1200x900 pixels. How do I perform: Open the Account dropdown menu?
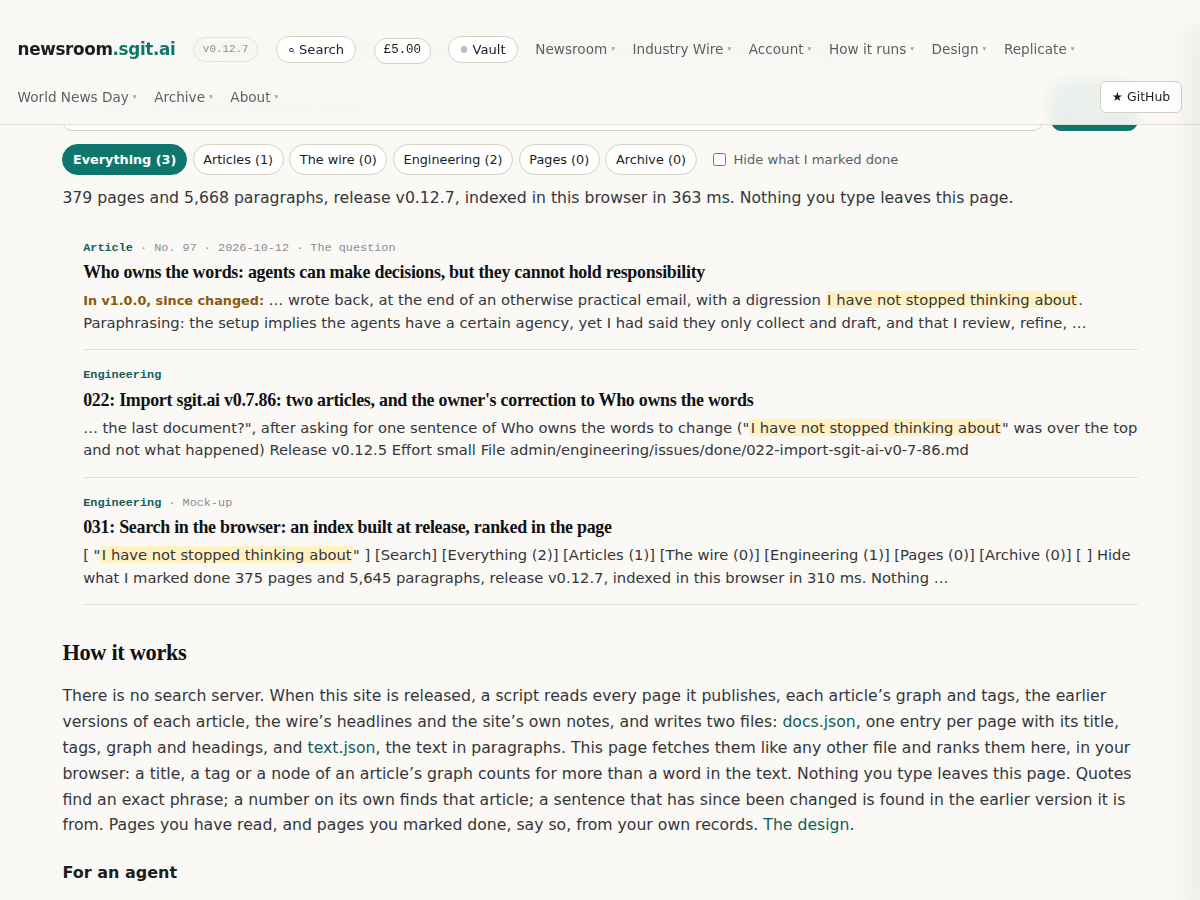pos(780,49)
